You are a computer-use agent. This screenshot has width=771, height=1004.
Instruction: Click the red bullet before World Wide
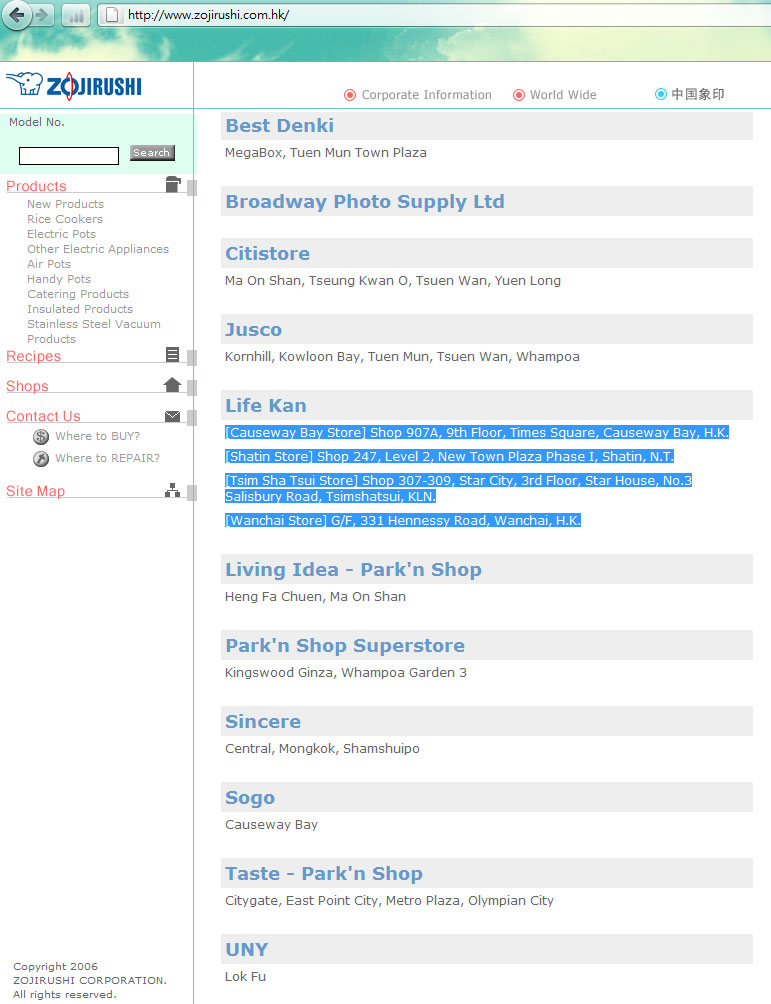(519, 95)
